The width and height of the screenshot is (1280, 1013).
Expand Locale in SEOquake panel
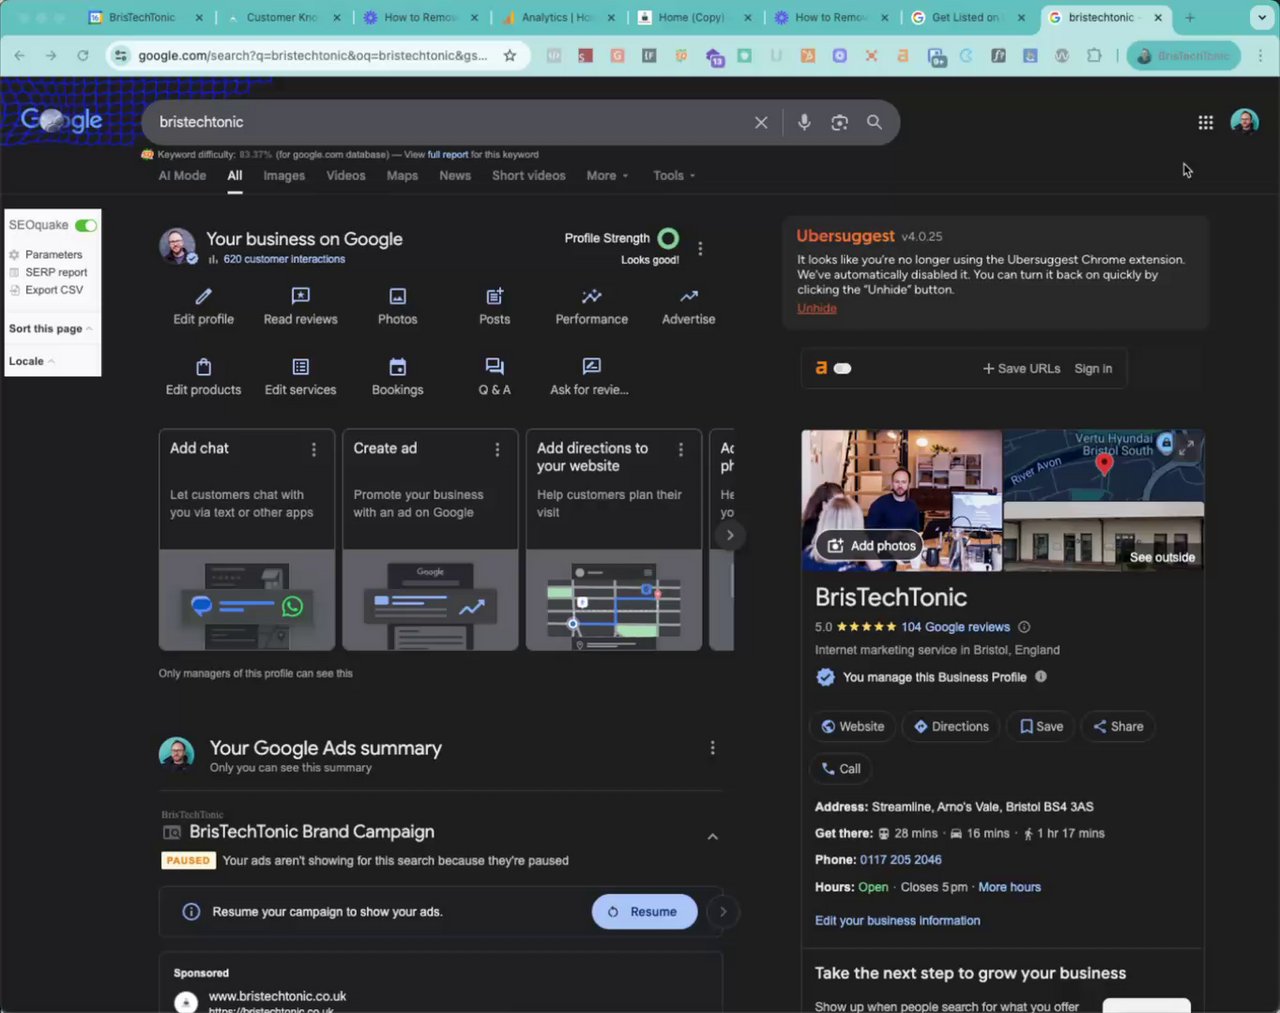(31, 361)
